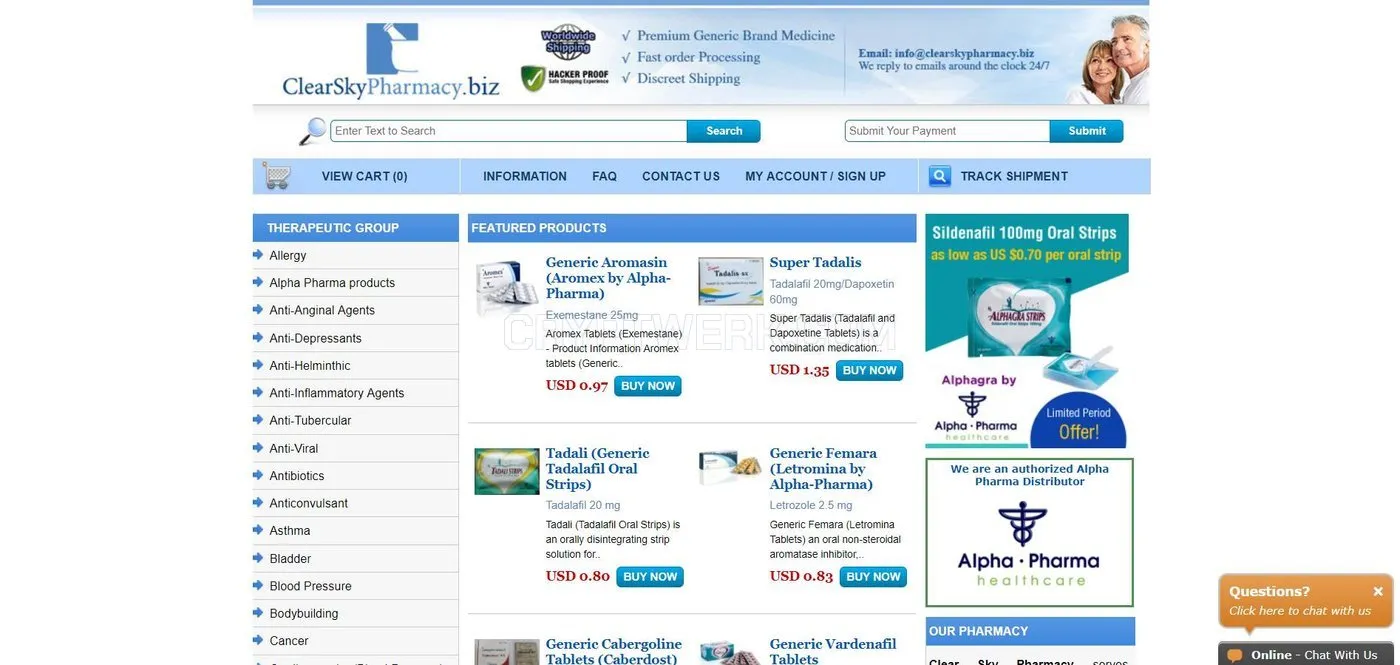Open Tadali (Generic Tadalafil Oral Strips) title
The height and width of the screenshot is (665, 1400).
coord(597,469)
